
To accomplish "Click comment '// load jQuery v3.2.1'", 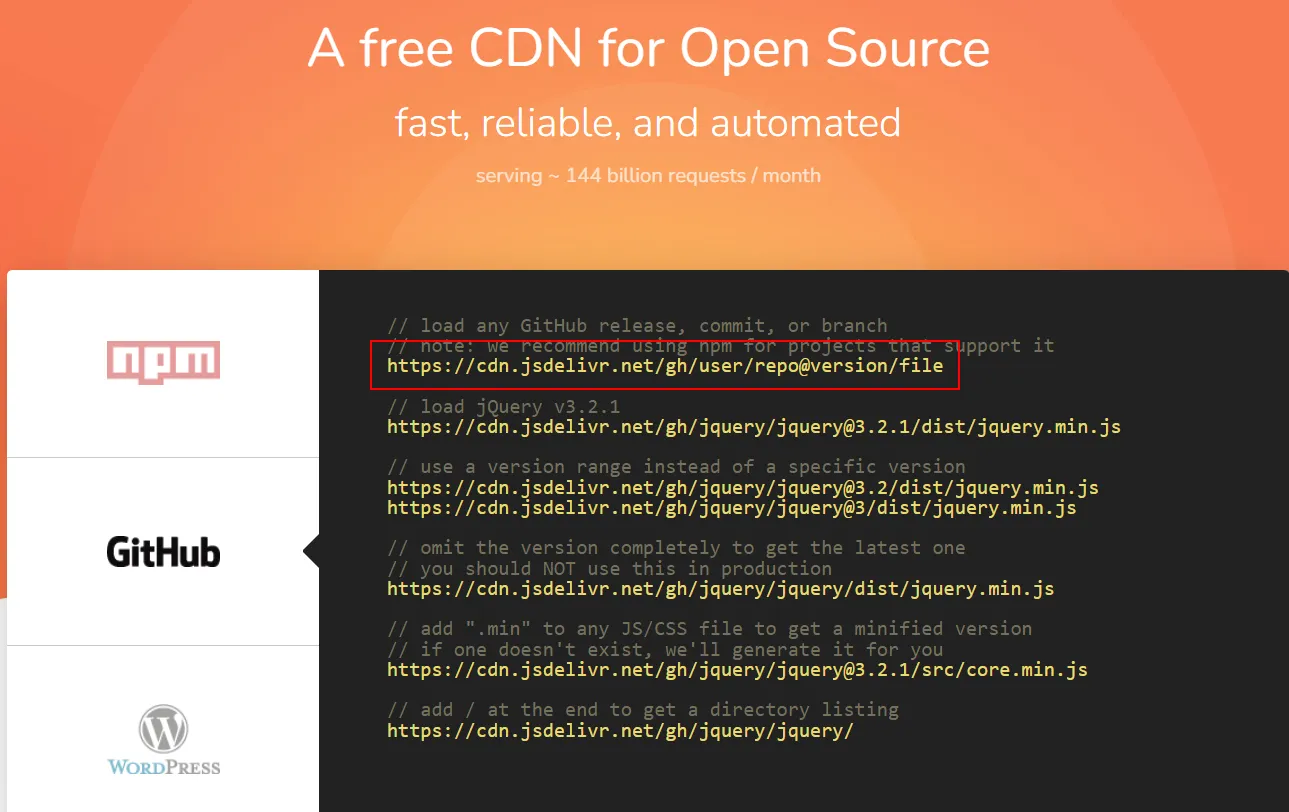I will (x=504, y=406).
